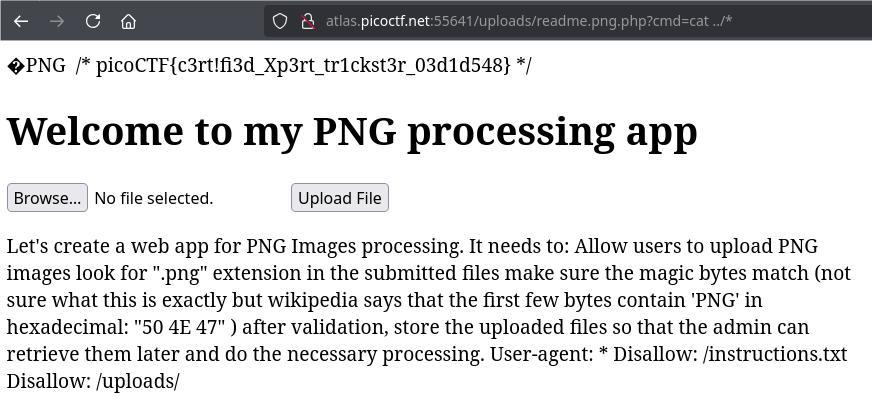Click the "No file selected." label
This screenshot has width=872, height=418.
coord(153,198)
